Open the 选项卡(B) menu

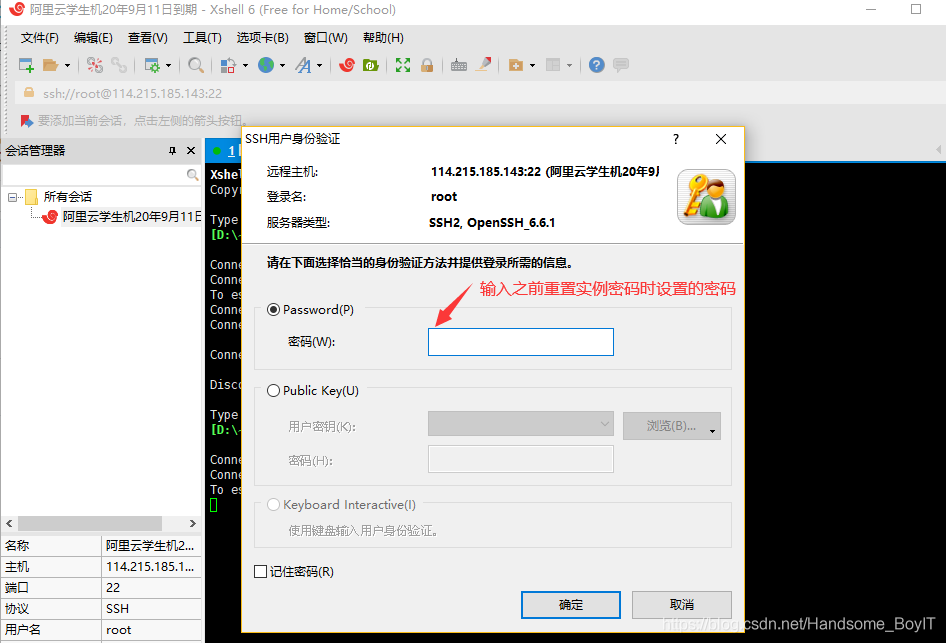(262, 38)
